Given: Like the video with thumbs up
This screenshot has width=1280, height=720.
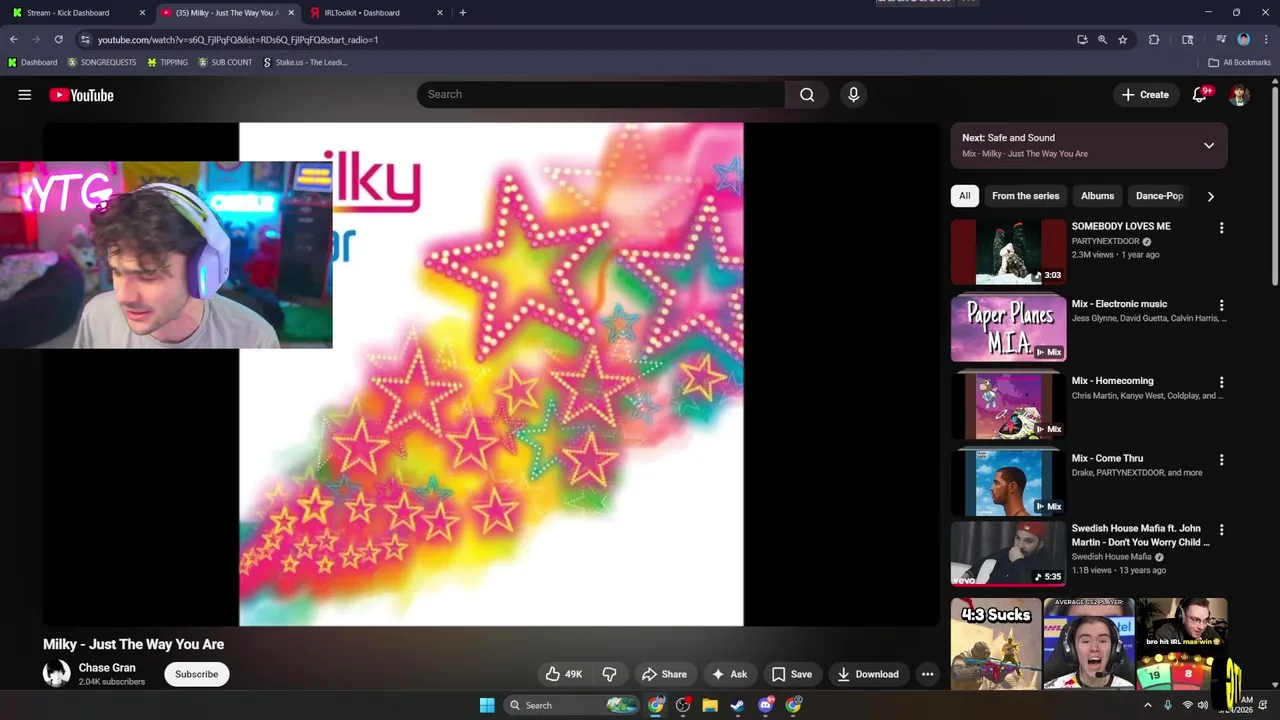Looking at the screenshot, I should pos(563,674).
